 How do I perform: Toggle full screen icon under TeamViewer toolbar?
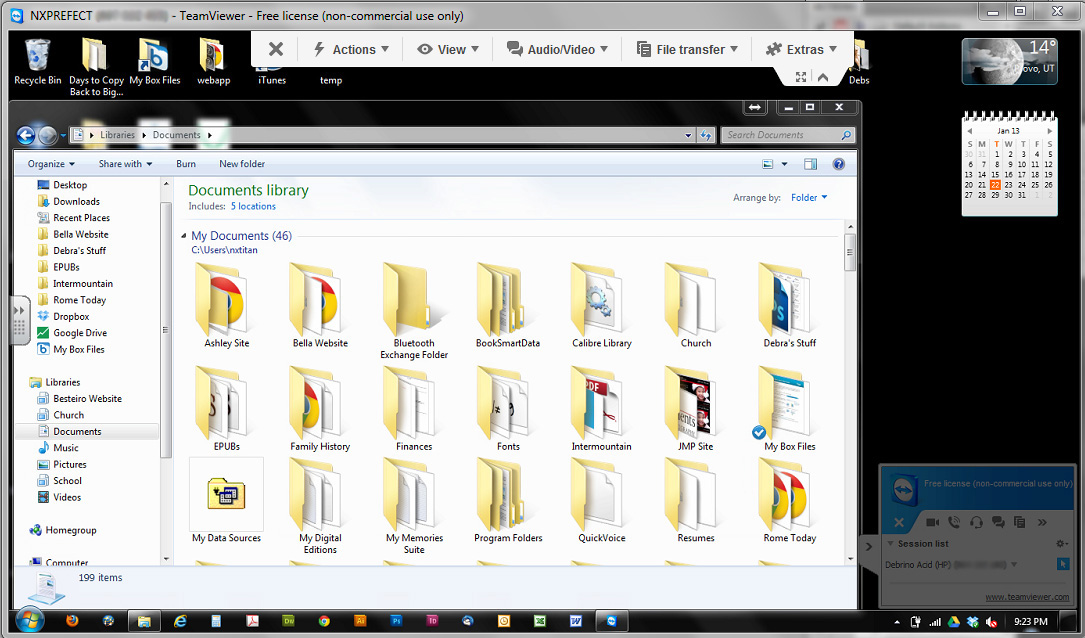click(801, 77)
